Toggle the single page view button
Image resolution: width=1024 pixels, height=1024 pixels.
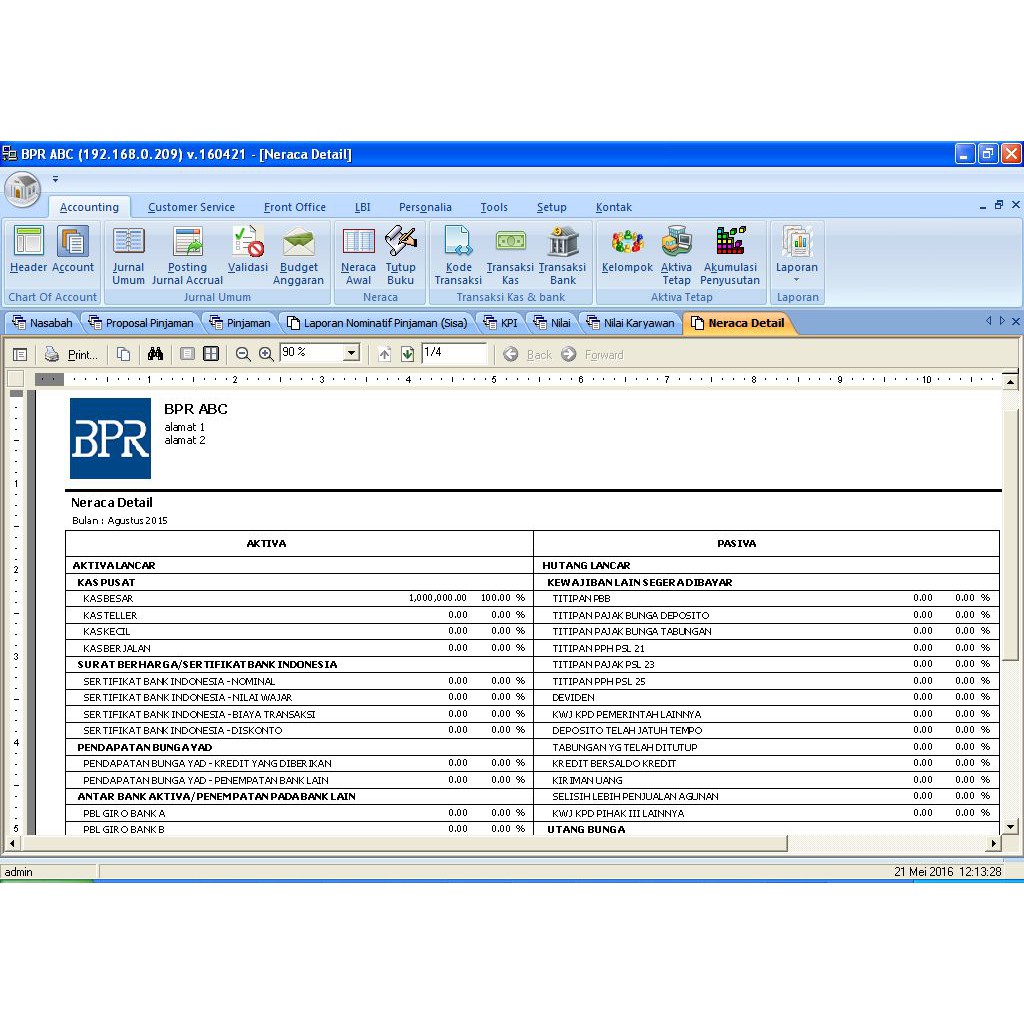coord(187,354)
